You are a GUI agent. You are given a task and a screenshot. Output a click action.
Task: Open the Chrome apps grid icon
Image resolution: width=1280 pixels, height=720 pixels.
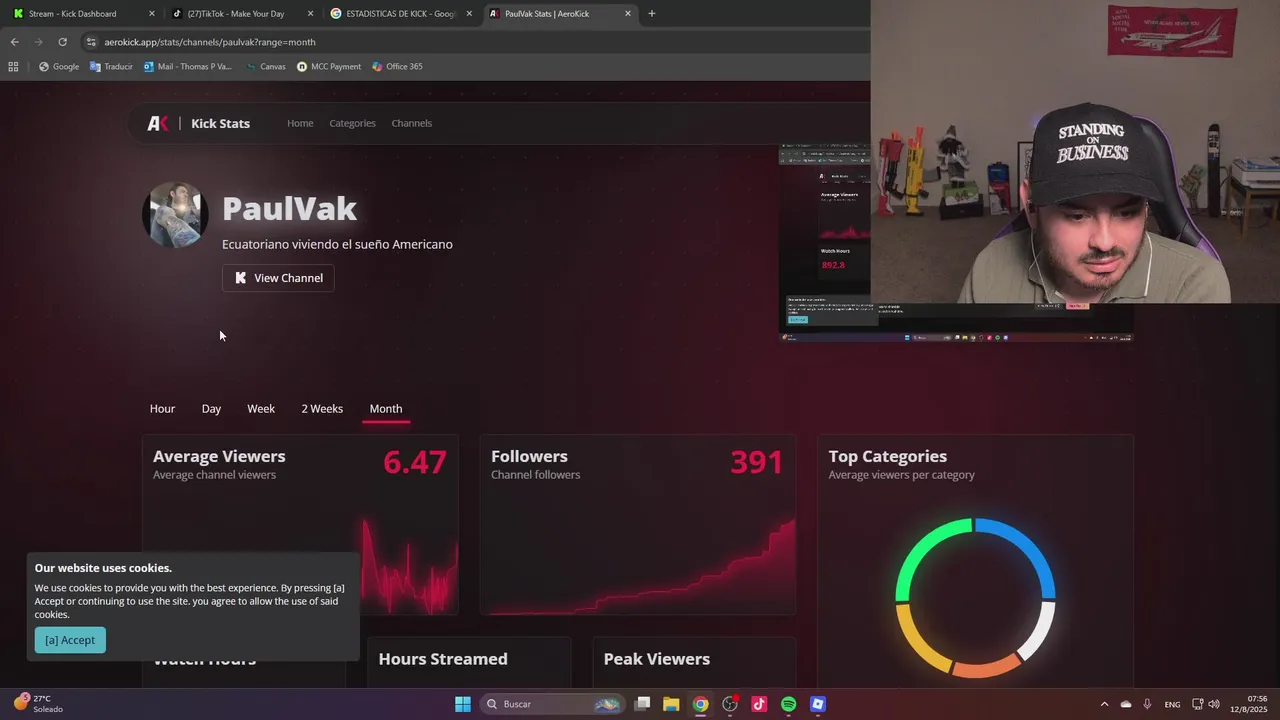pos(13,67)
